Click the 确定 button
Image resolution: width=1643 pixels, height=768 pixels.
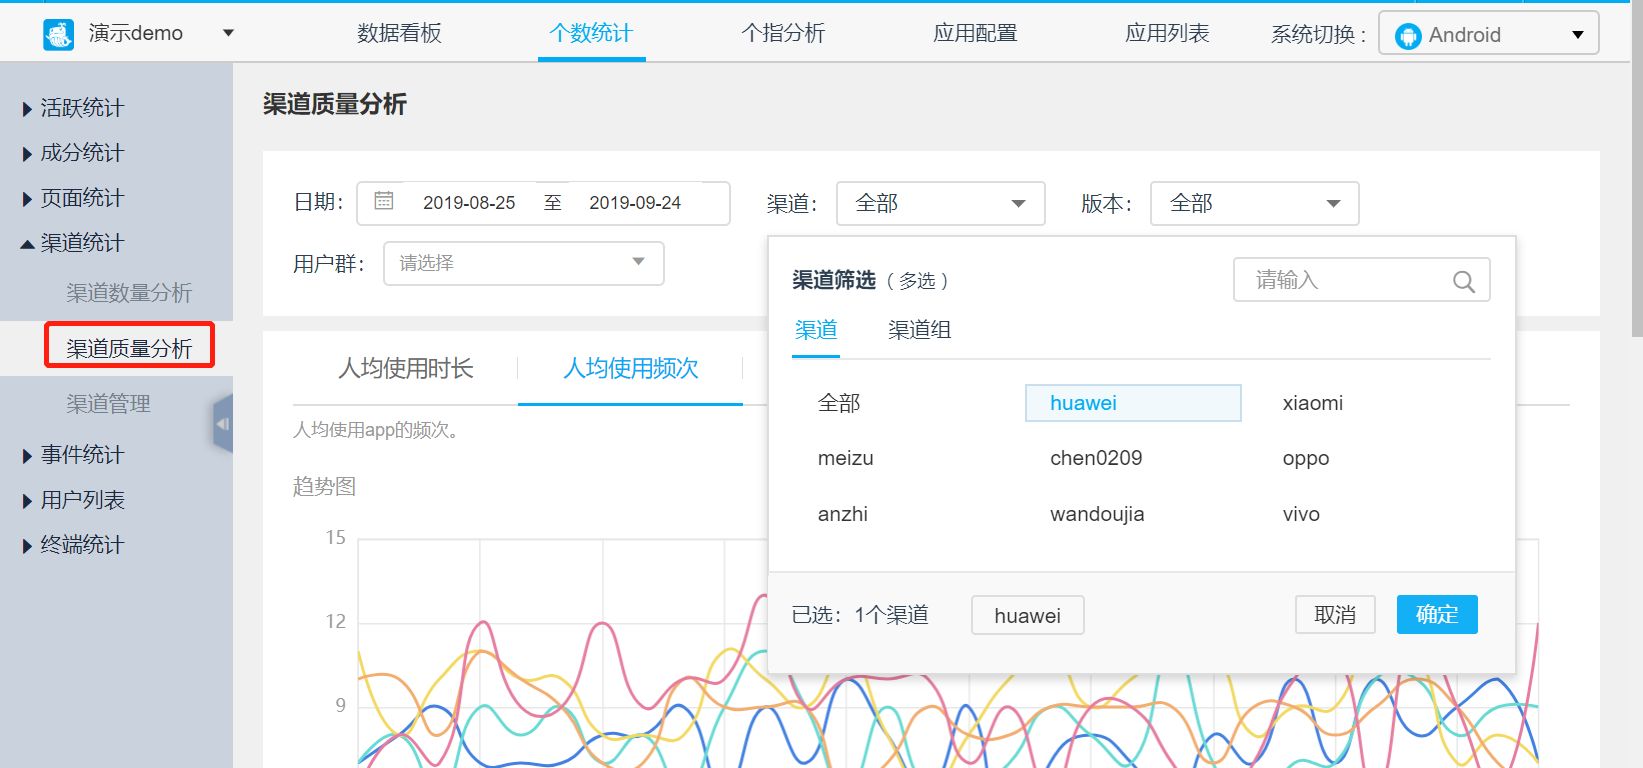(x=1436, y=614)
